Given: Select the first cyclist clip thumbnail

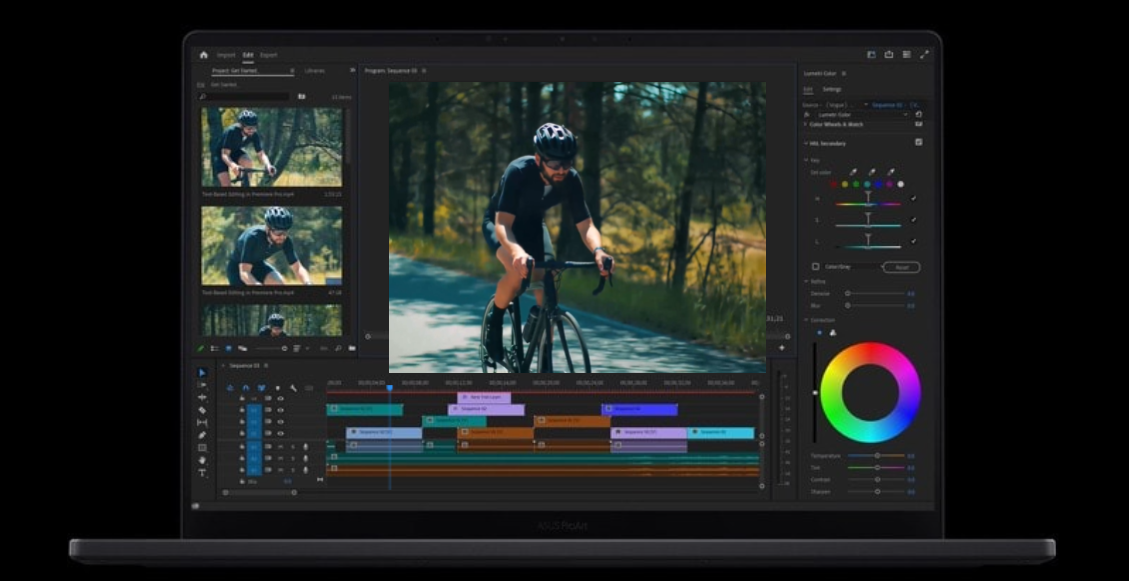Looking at the screenshot, I should [x=271, y=147].
